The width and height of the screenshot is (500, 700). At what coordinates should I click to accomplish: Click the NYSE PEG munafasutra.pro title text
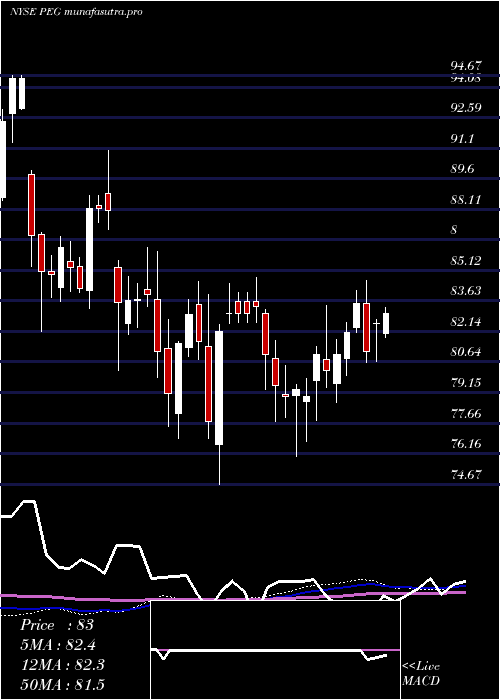pyautogui.click(x=76, y=12)
